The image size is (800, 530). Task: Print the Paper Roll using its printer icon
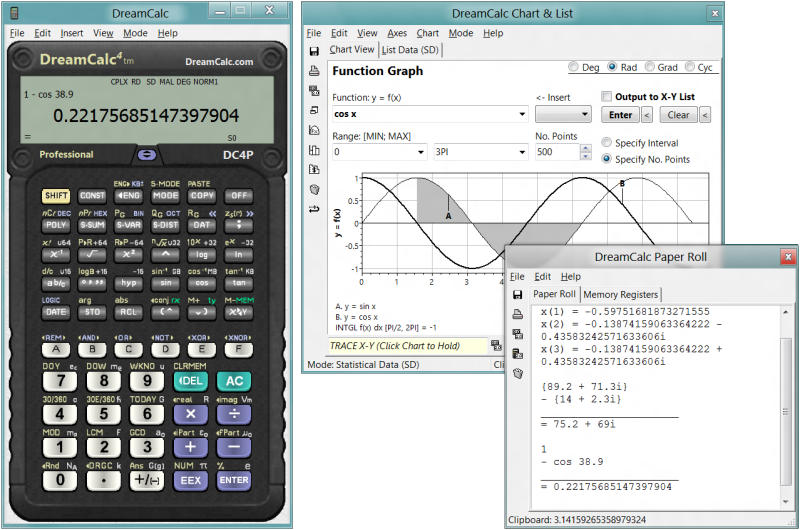pyautogui.click(x=517, y=314)
